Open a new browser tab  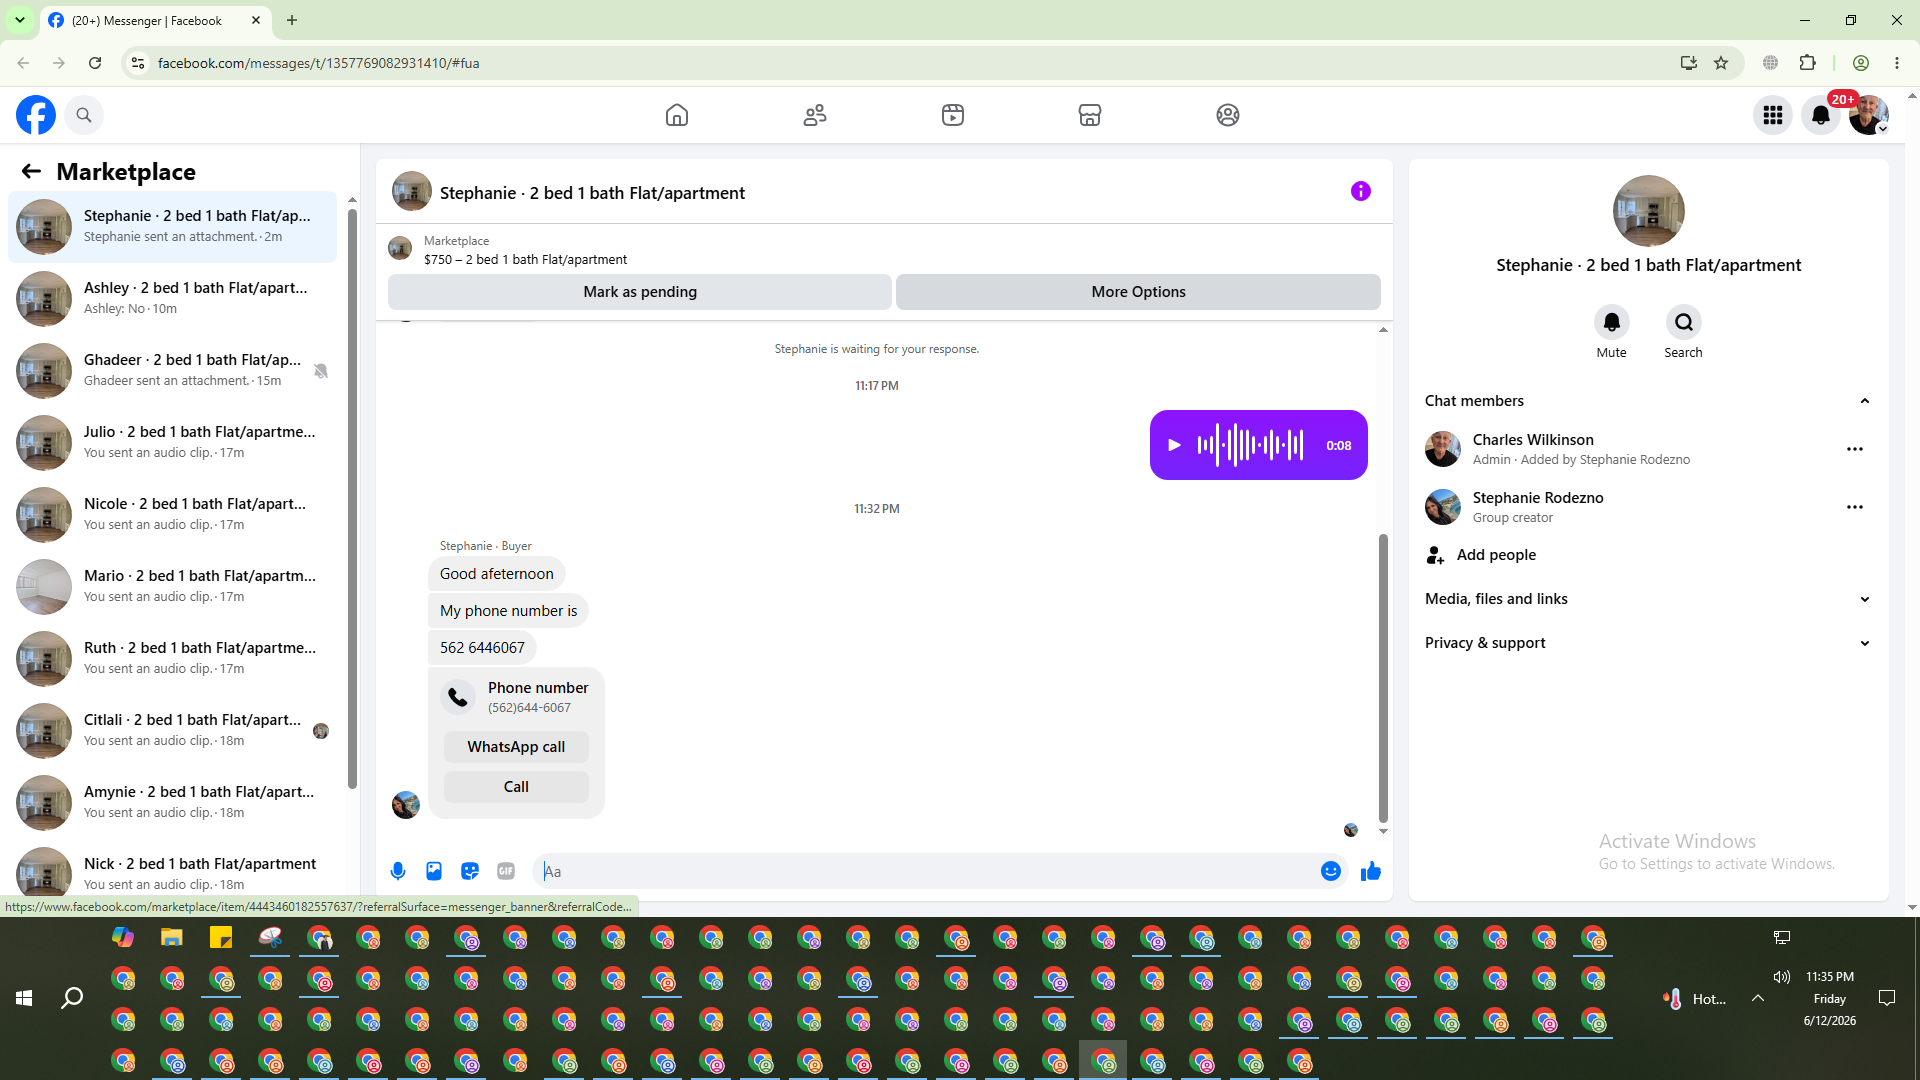tap(292, 20)
